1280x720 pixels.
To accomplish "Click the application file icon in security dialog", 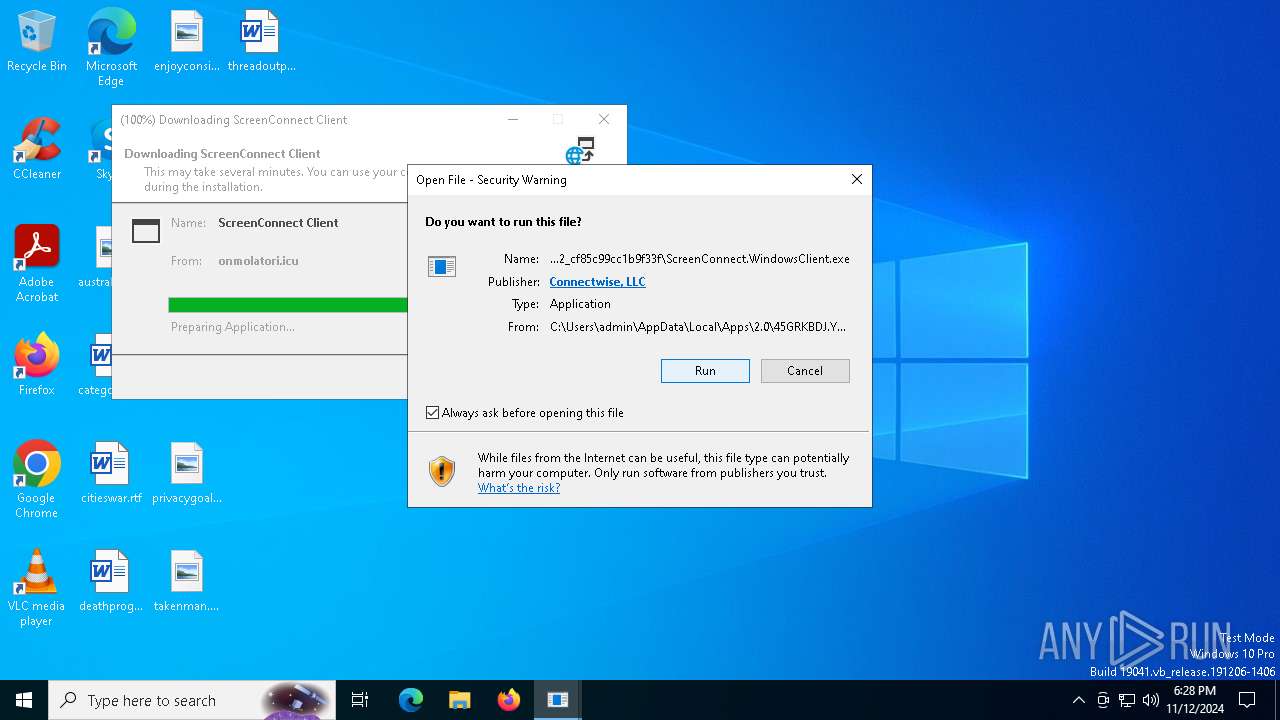I will click(x=442, y=266).
